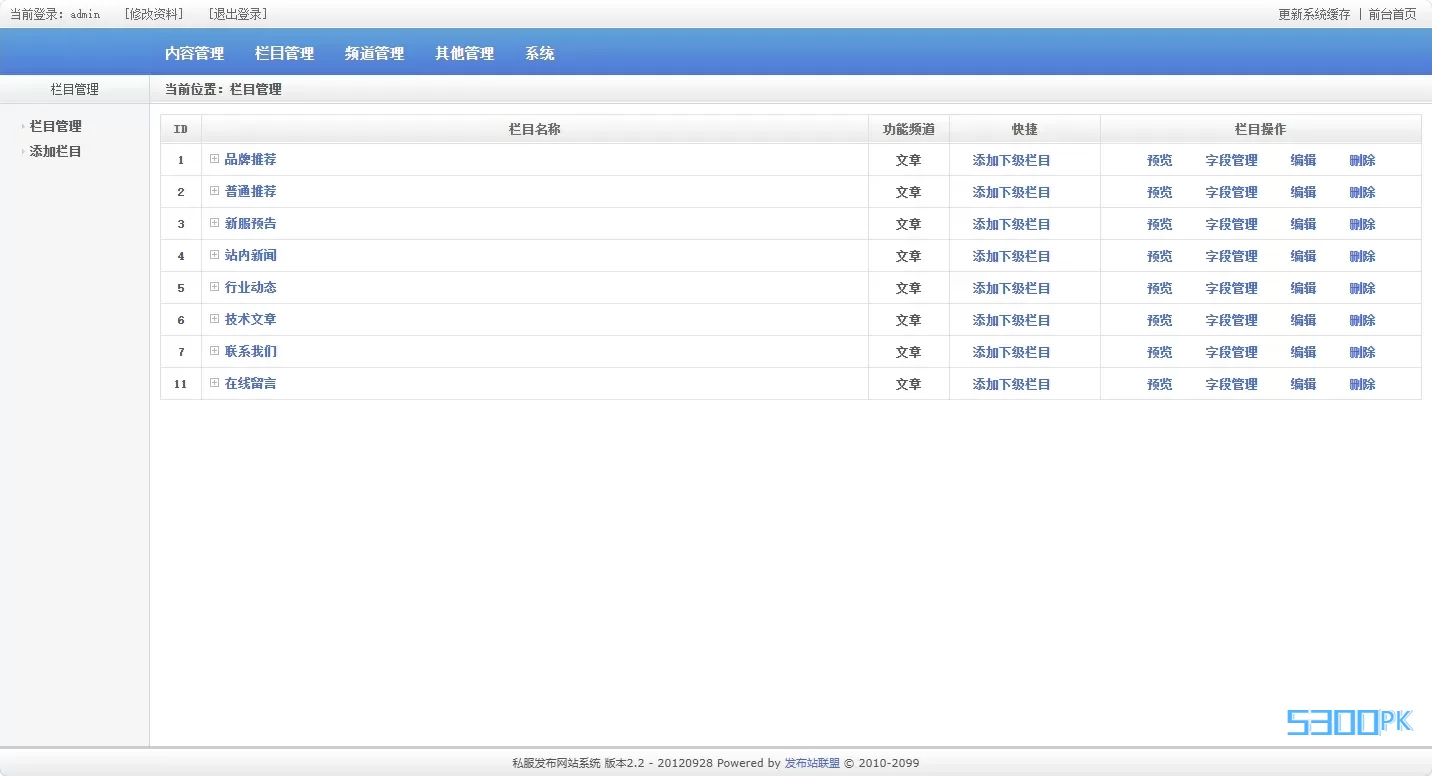The width and height of the screenshot is (1432, 776).
Task: Open 字段管理 for 普通推荐
Action: coord(1231,192)
